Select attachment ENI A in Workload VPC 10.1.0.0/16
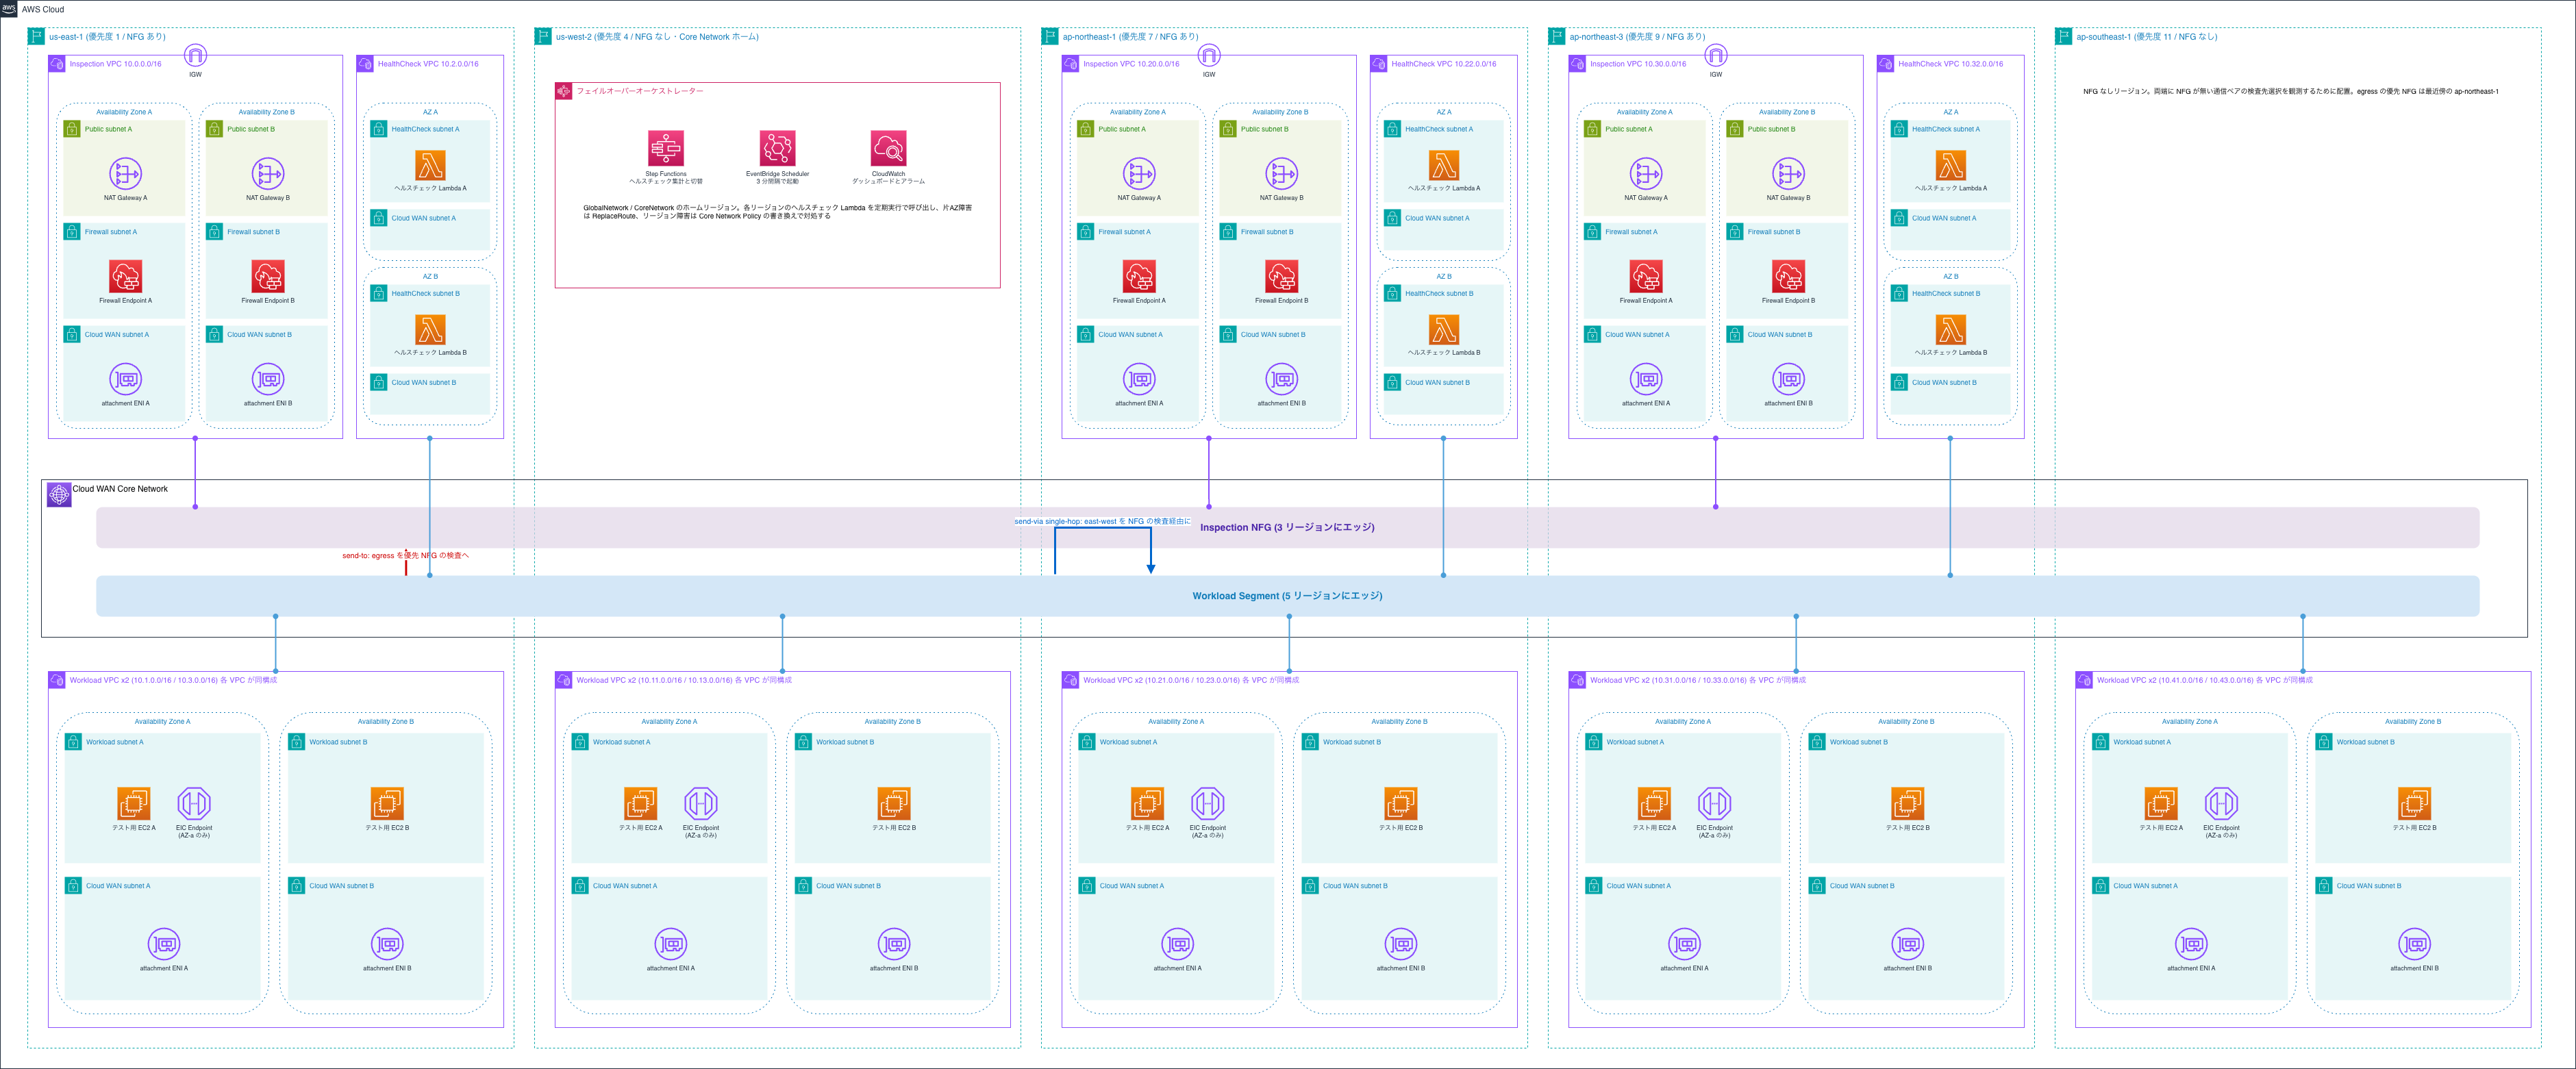The height and width of the screenshot is (1069, 2576). [164, 944]
